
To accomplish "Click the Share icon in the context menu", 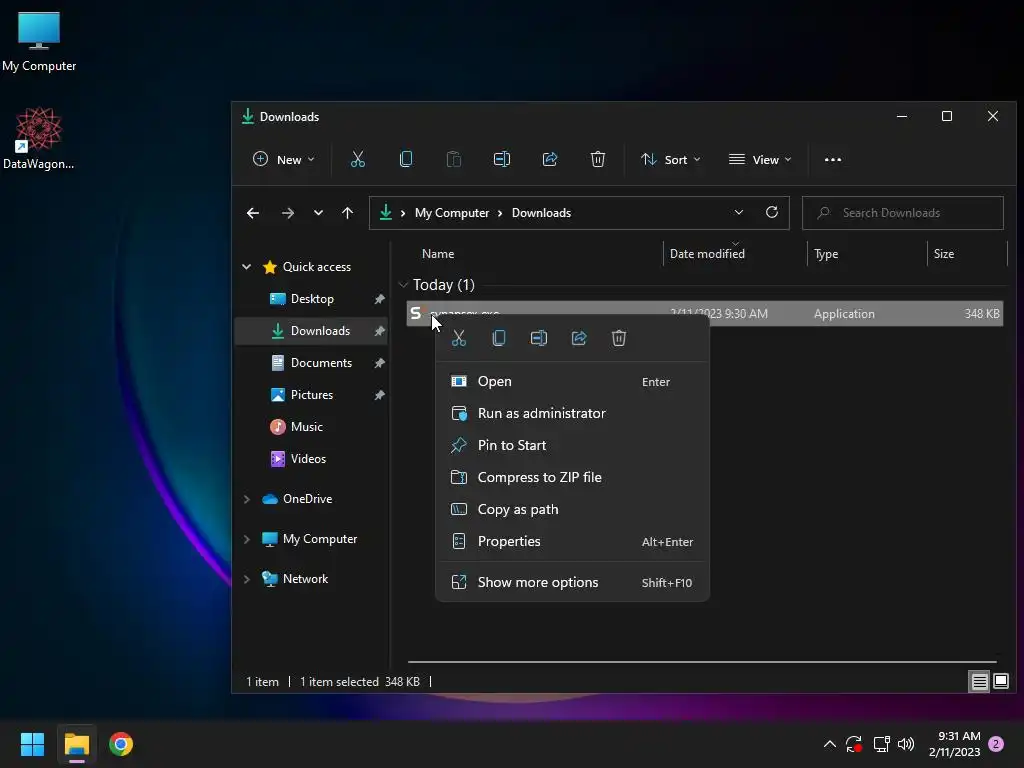I will (x=579, y=338).
